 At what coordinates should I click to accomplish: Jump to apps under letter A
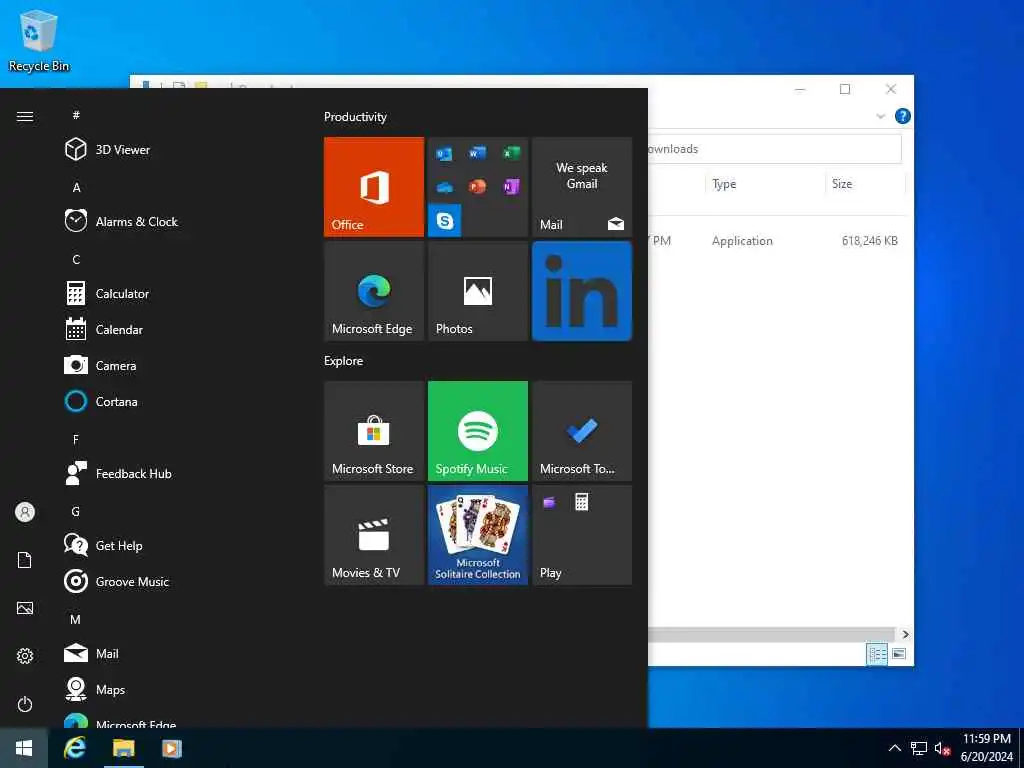pos(76,187)
